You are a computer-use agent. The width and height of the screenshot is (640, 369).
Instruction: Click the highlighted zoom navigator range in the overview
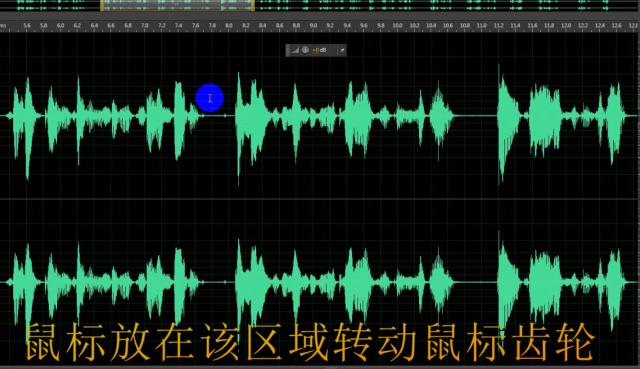coord(178,6)
